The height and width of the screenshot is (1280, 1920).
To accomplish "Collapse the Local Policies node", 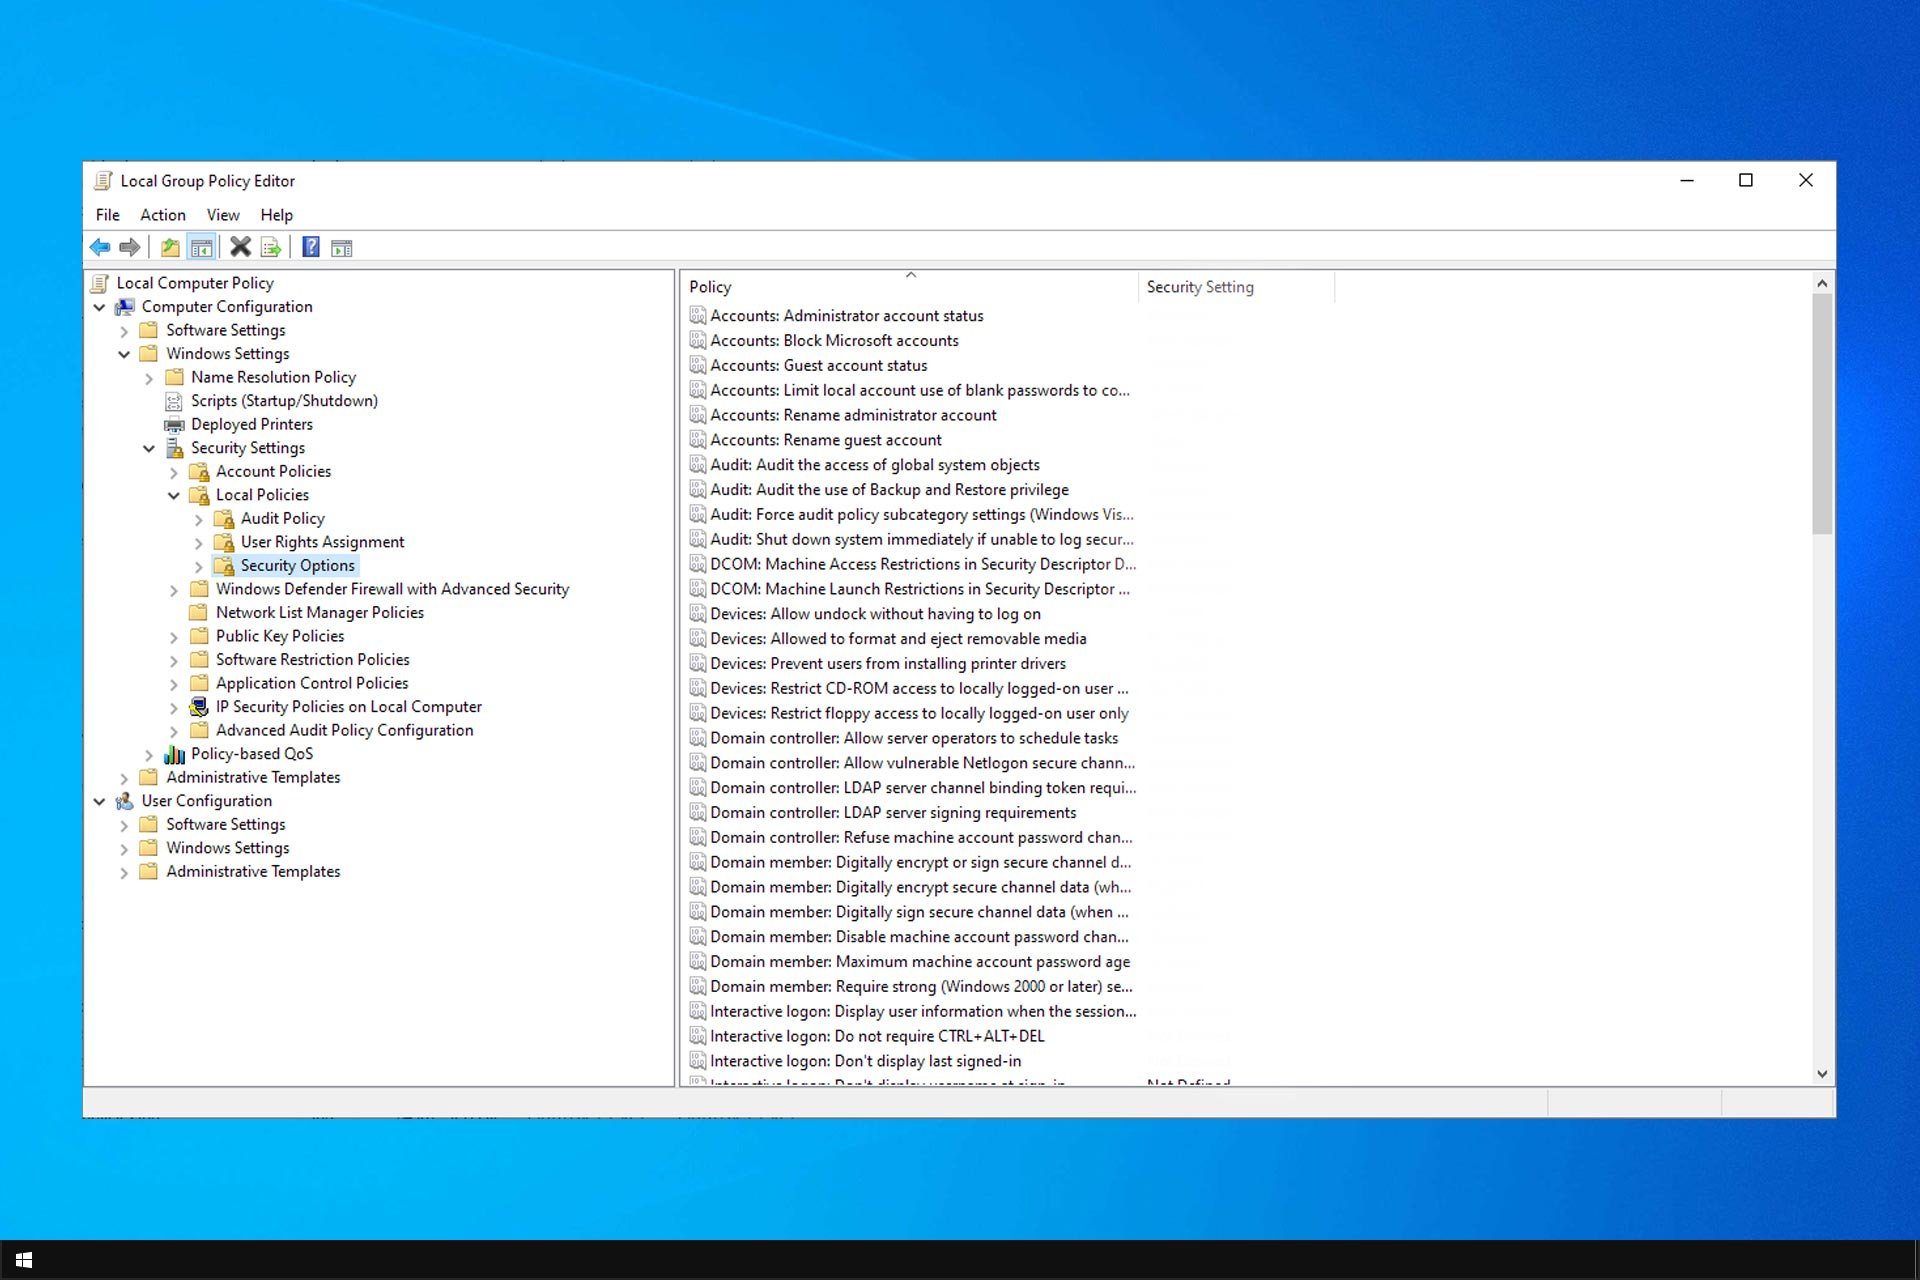I will pyautogui.click(x=174, y=495).
